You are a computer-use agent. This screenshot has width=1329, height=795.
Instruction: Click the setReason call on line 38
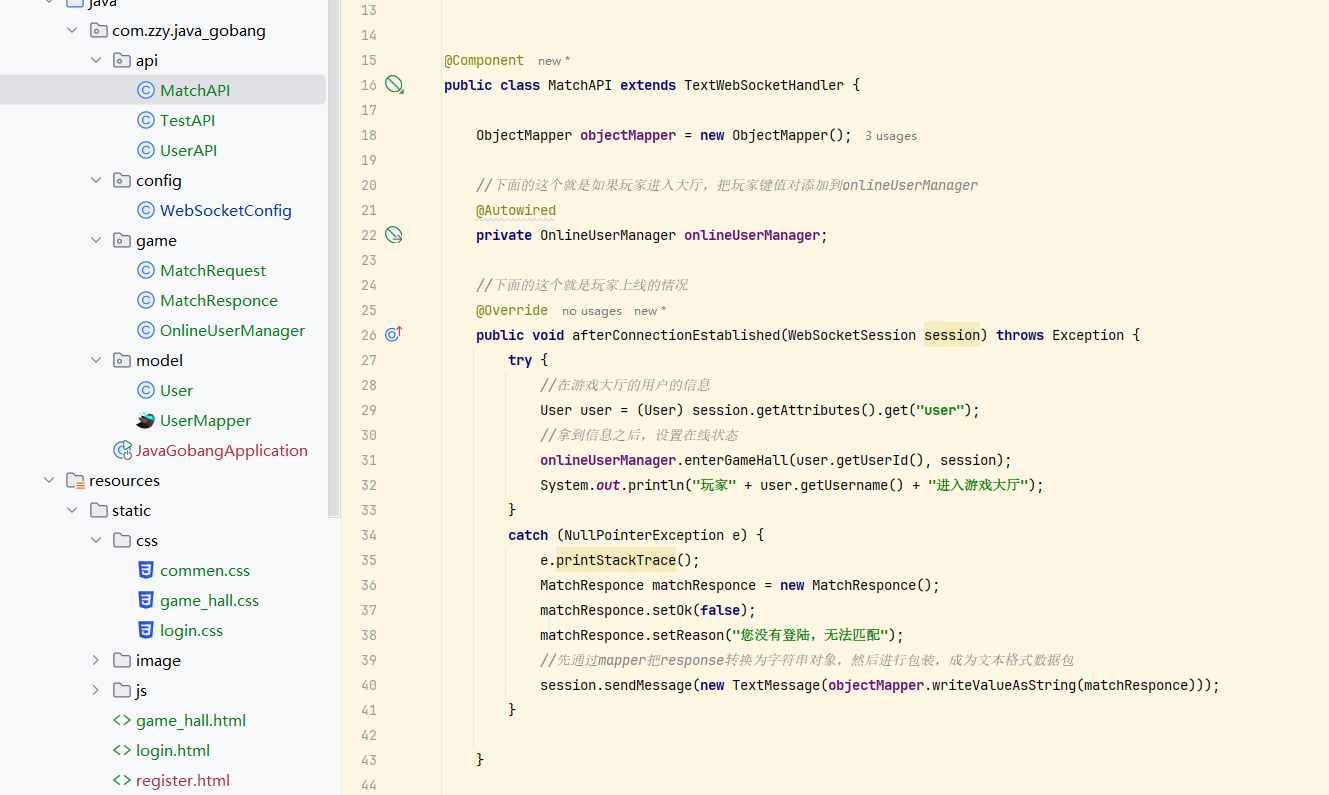point(688,635)
